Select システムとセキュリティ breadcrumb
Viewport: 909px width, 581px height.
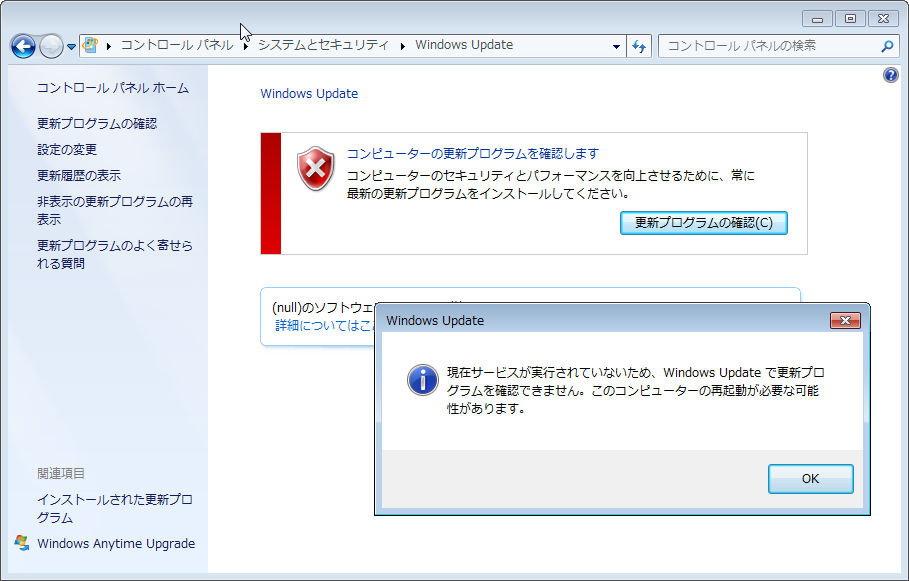point(323,45)
